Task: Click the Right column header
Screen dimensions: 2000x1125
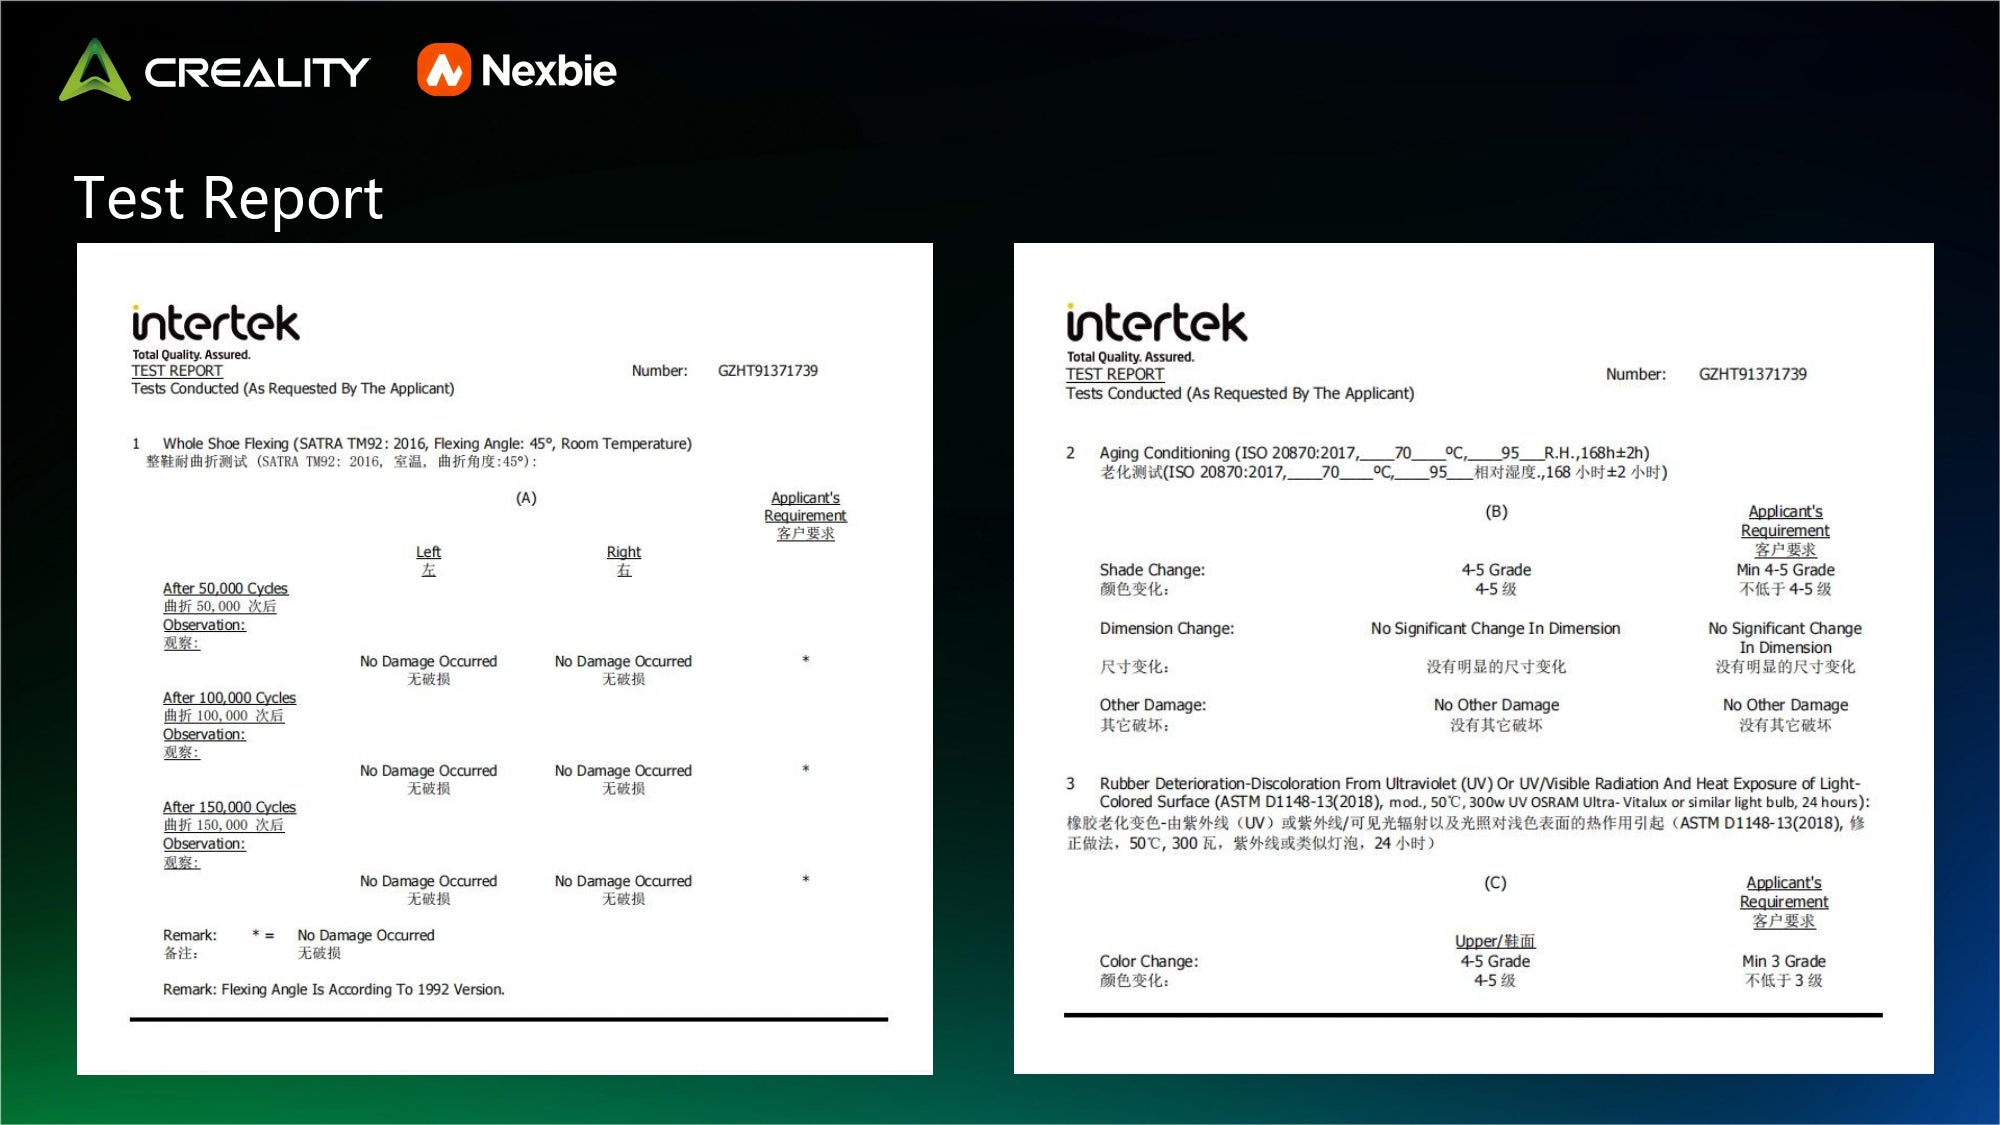Action: pos(623,552)
